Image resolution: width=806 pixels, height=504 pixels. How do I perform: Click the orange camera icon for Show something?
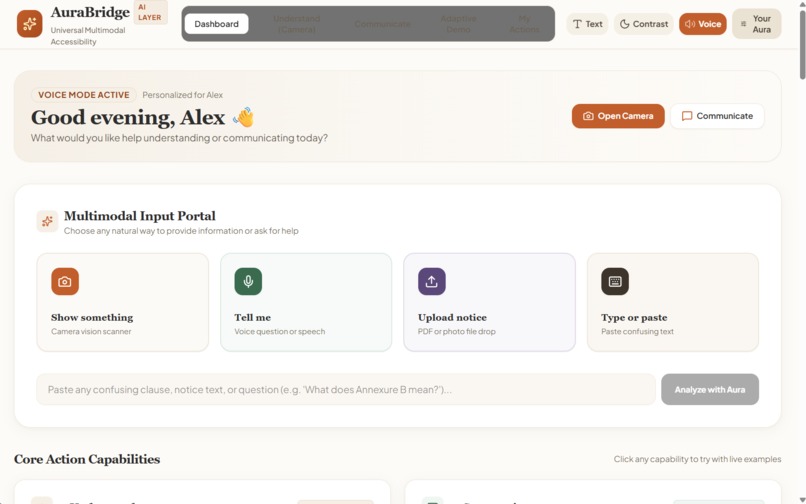tap(65, 281)
